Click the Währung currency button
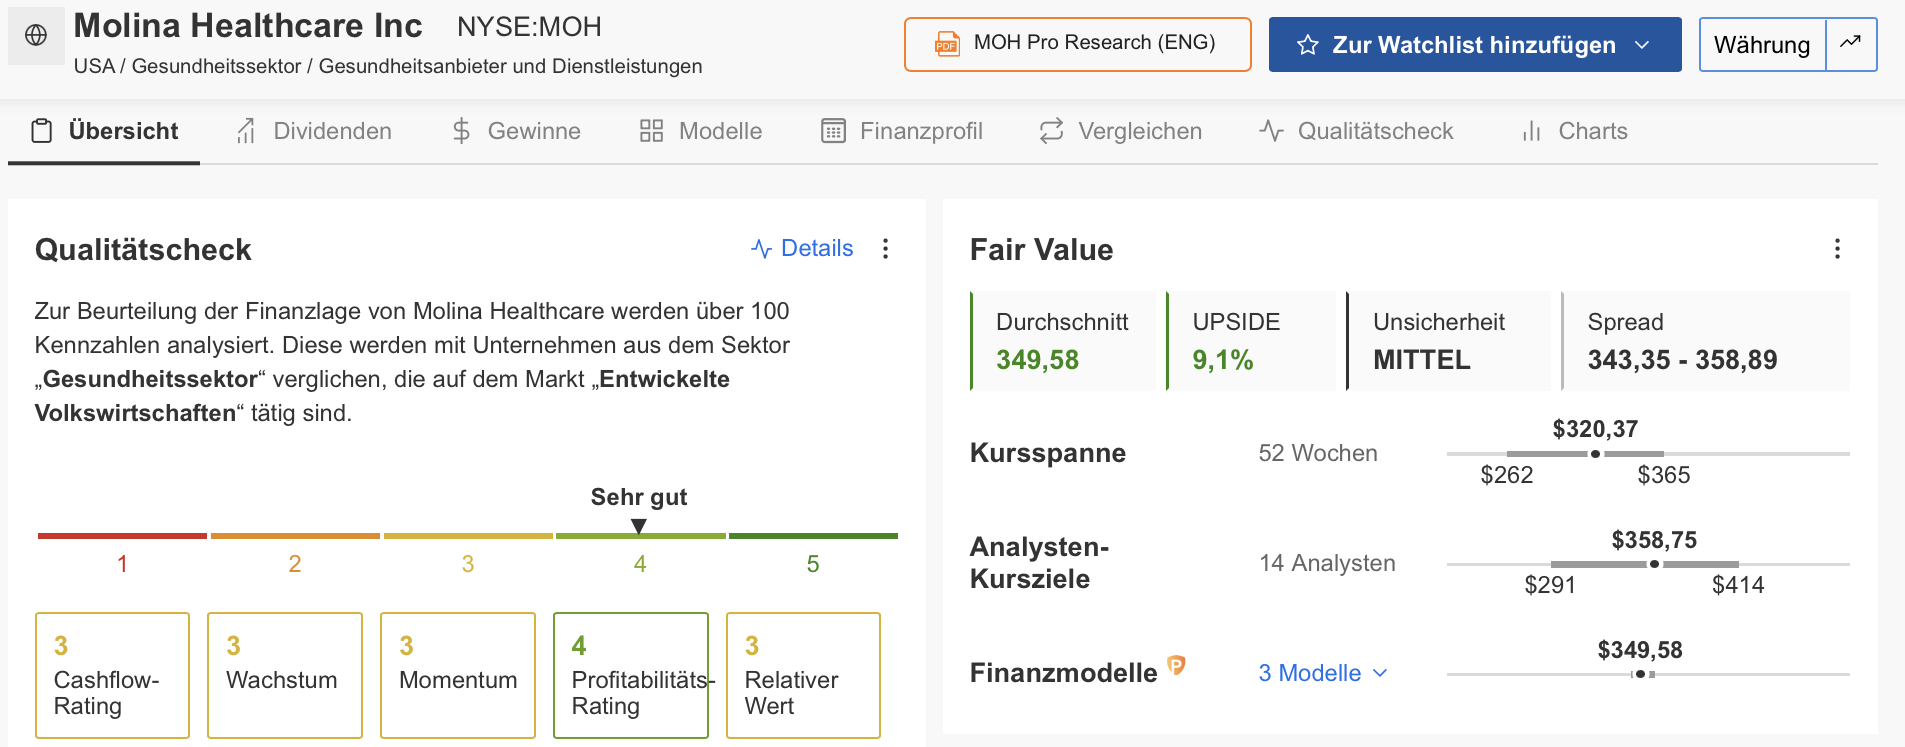The image size is (1905, 747). (x=1762, y=45)
